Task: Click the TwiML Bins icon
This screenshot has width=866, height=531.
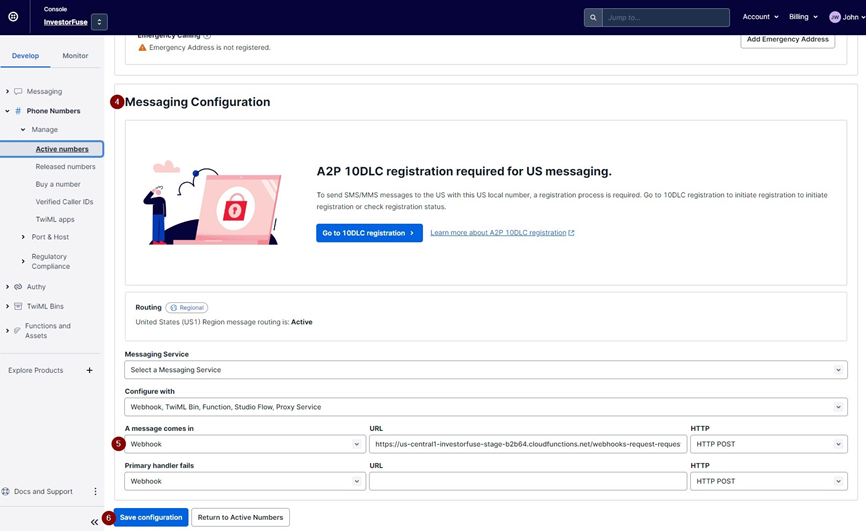Action: (x=18, y=306)
